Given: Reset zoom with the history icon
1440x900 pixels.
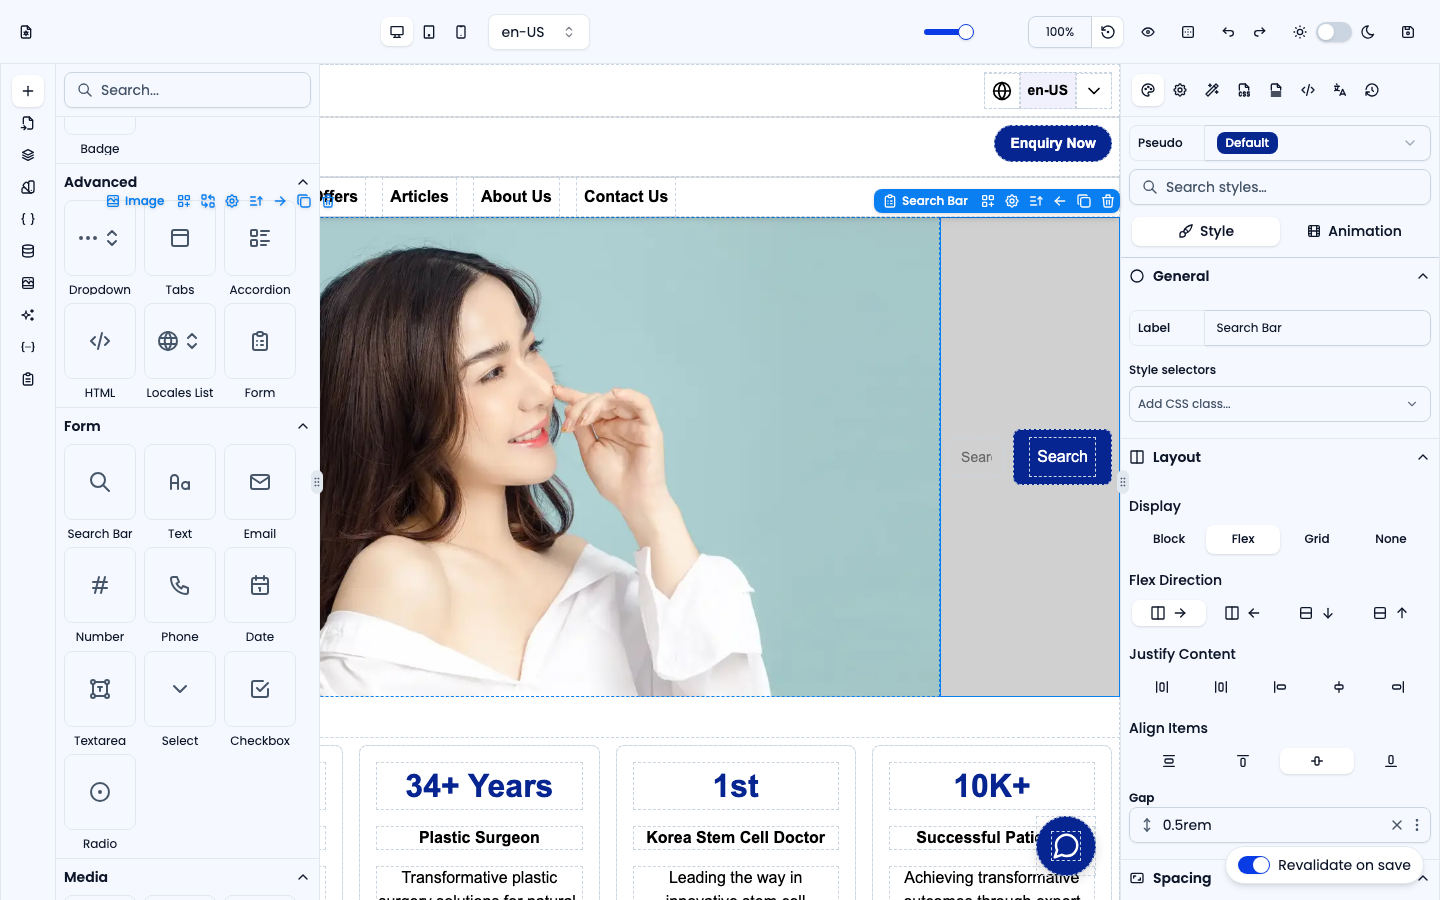Looking at the screenshot, I should tap(1108, 32).
